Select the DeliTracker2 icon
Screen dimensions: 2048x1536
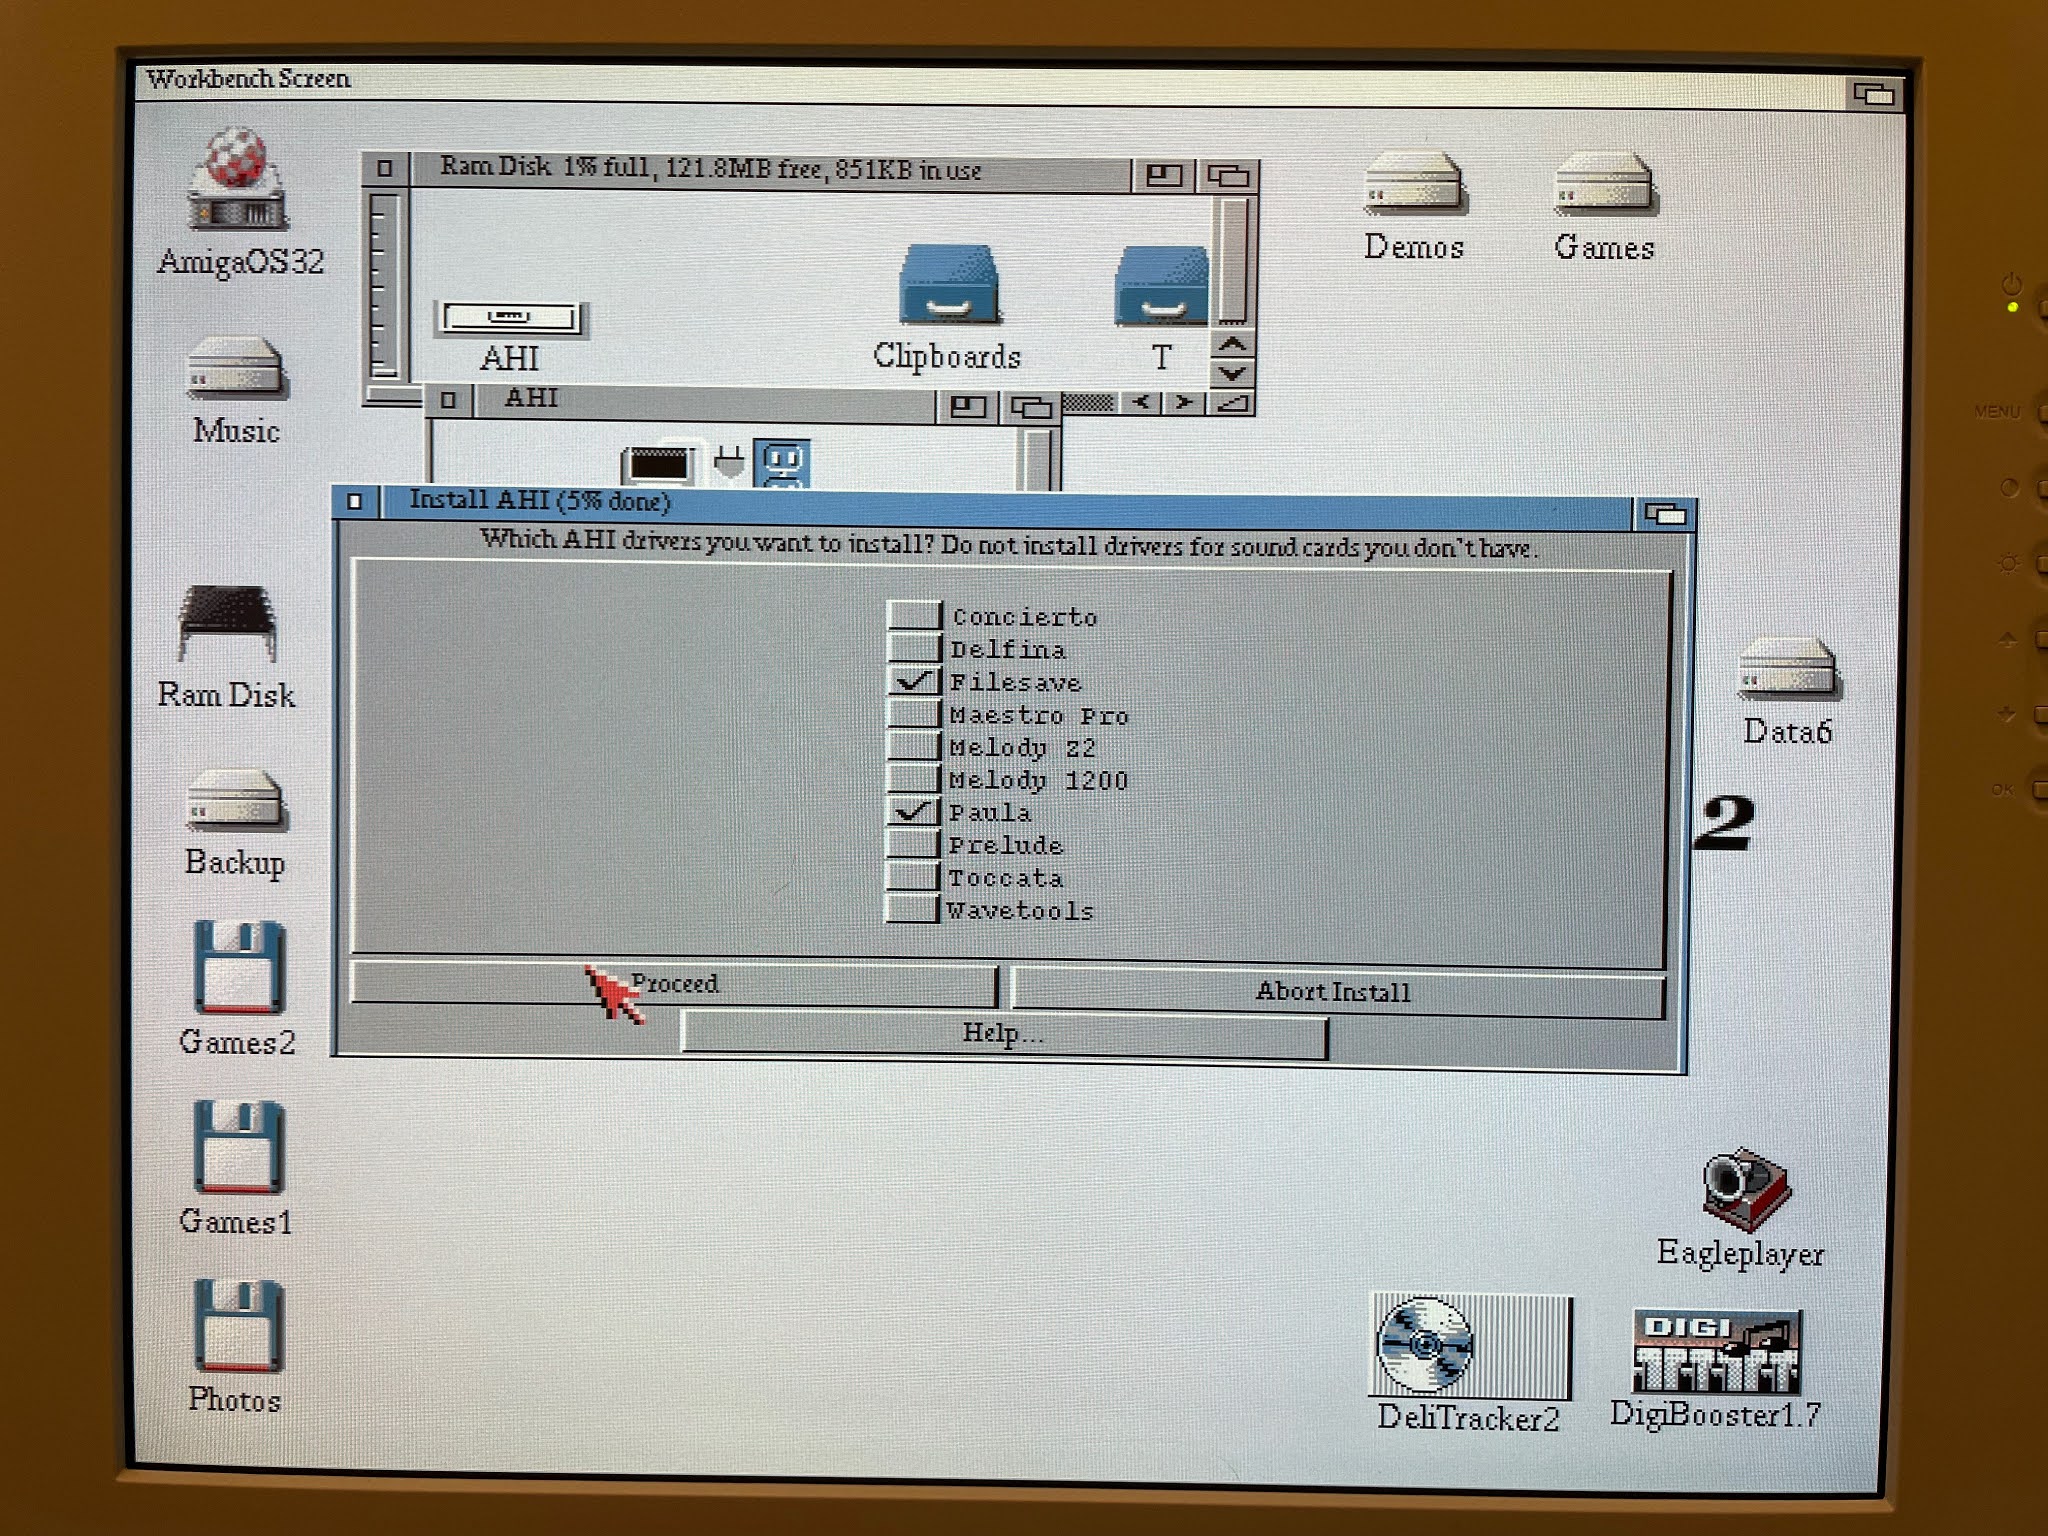1470,1347
